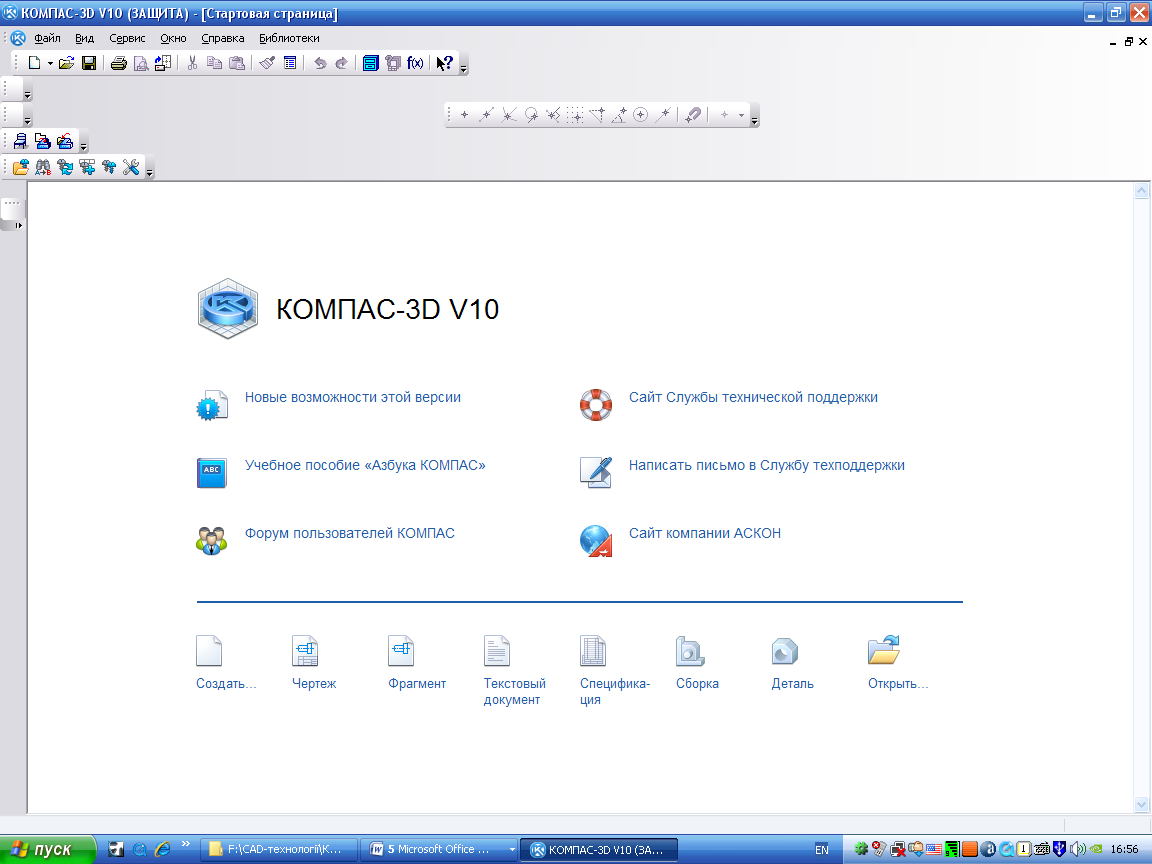
Task: Click the Открыть... folder icon
Action: coord(884,650)
